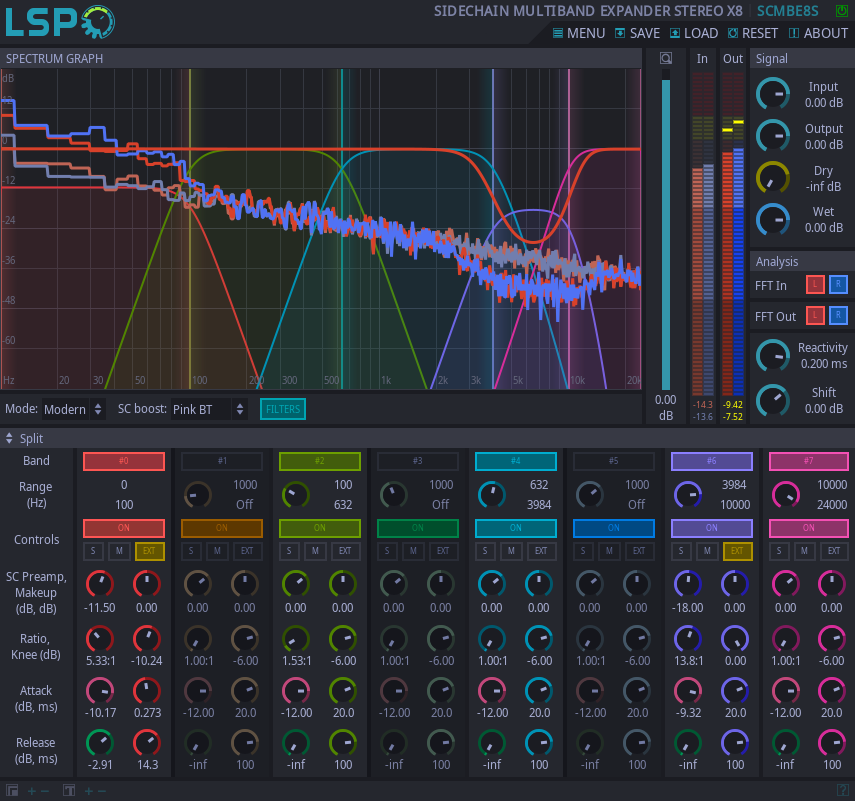This screenshot has width=855, height=801.
Task: Toggle the ON button of band #7
Action: click(x=809, y=528)
